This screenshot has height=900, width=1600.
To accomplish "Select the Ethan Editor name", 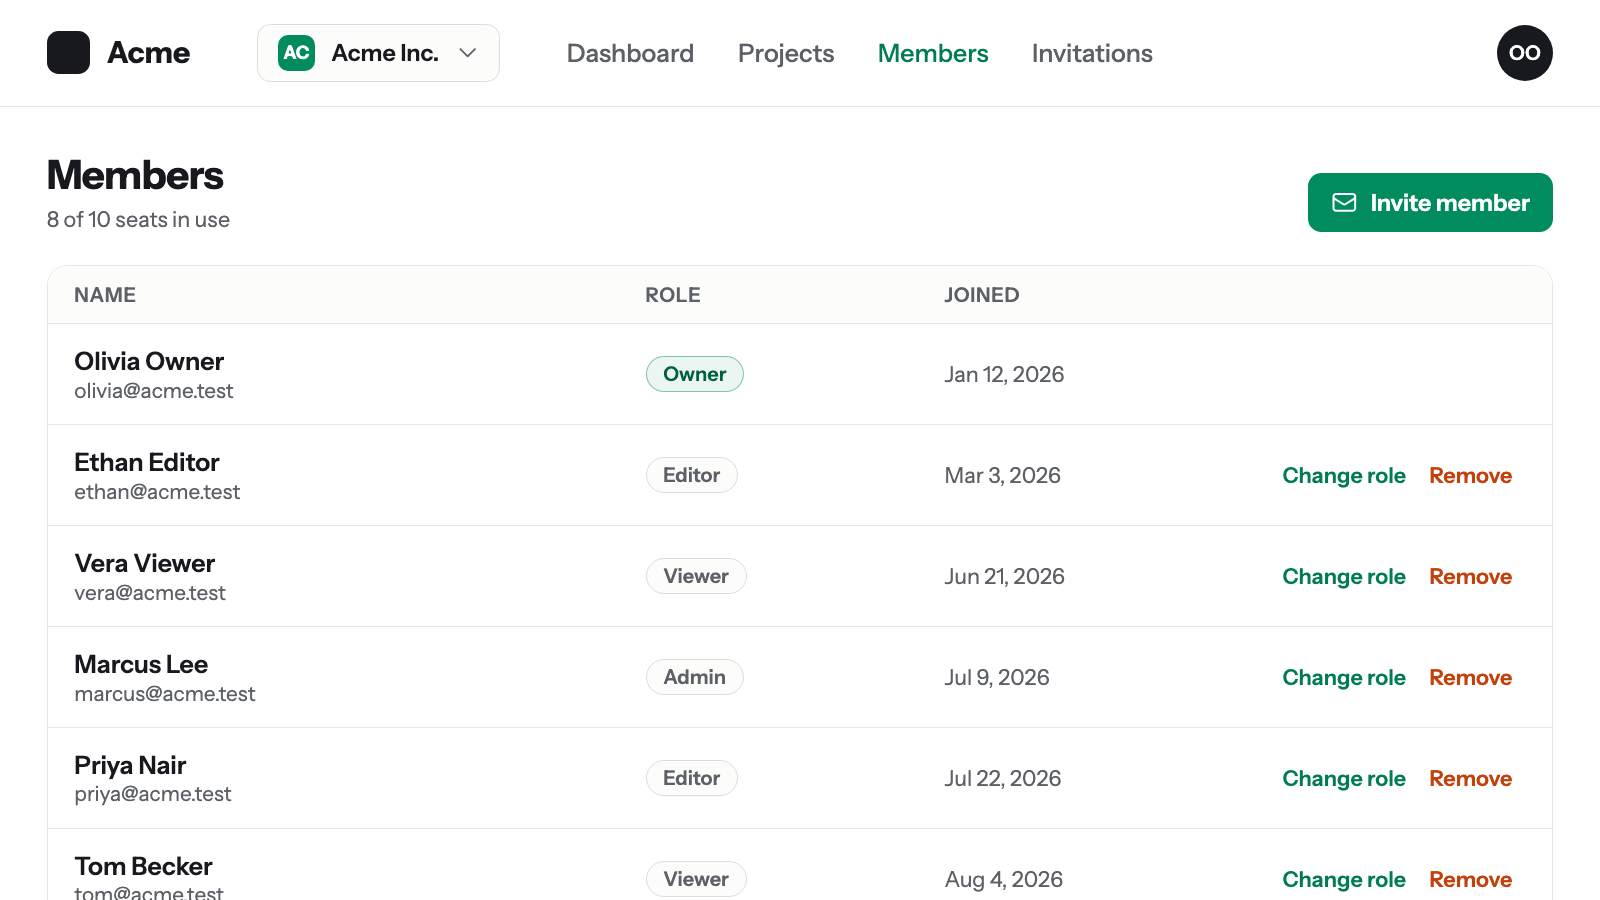I will pos(147,462).
